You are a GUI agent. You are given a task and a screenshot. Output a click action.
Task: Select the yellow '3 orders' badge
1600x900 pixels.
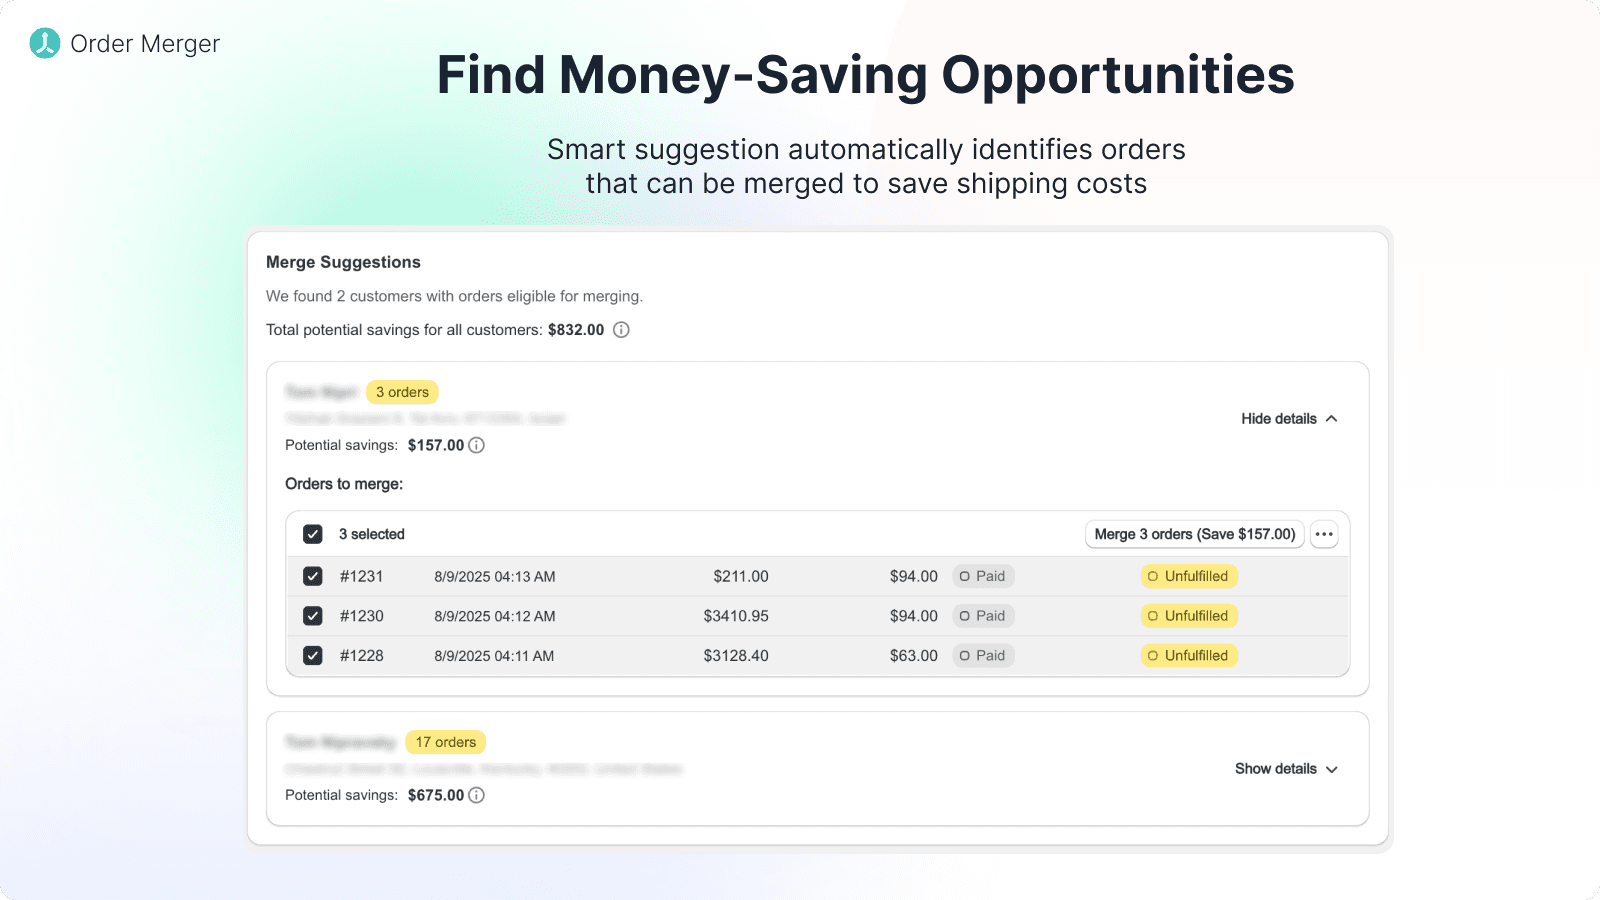(x=403, y=392)
